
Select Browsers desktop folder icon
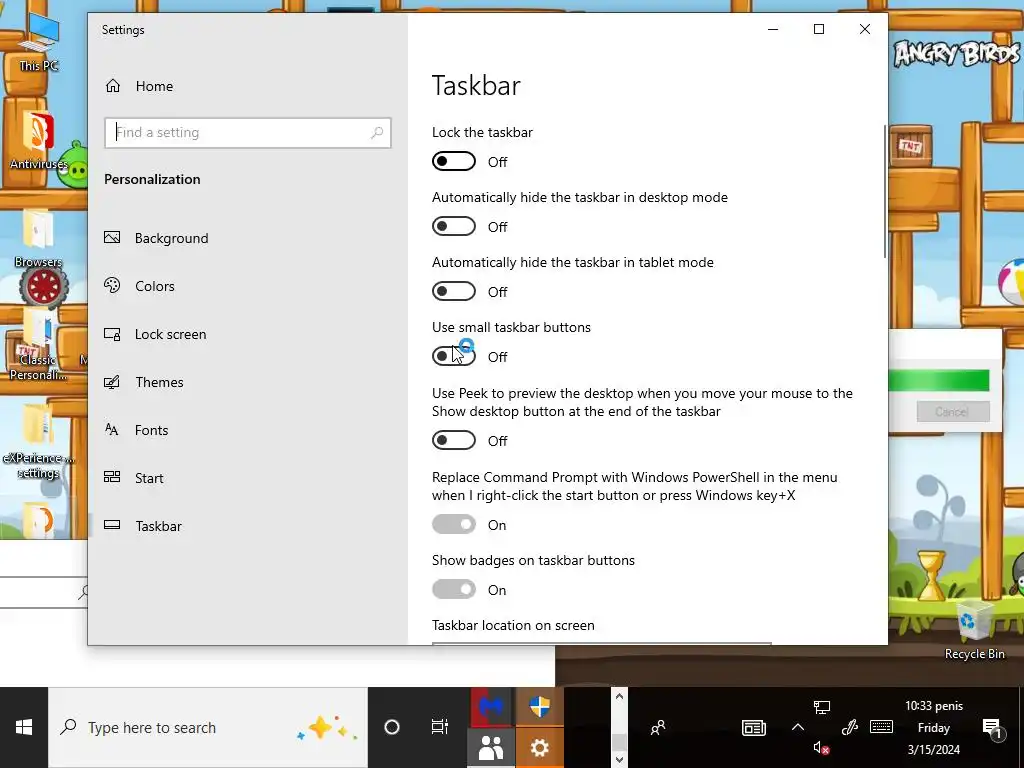[38, 239]
